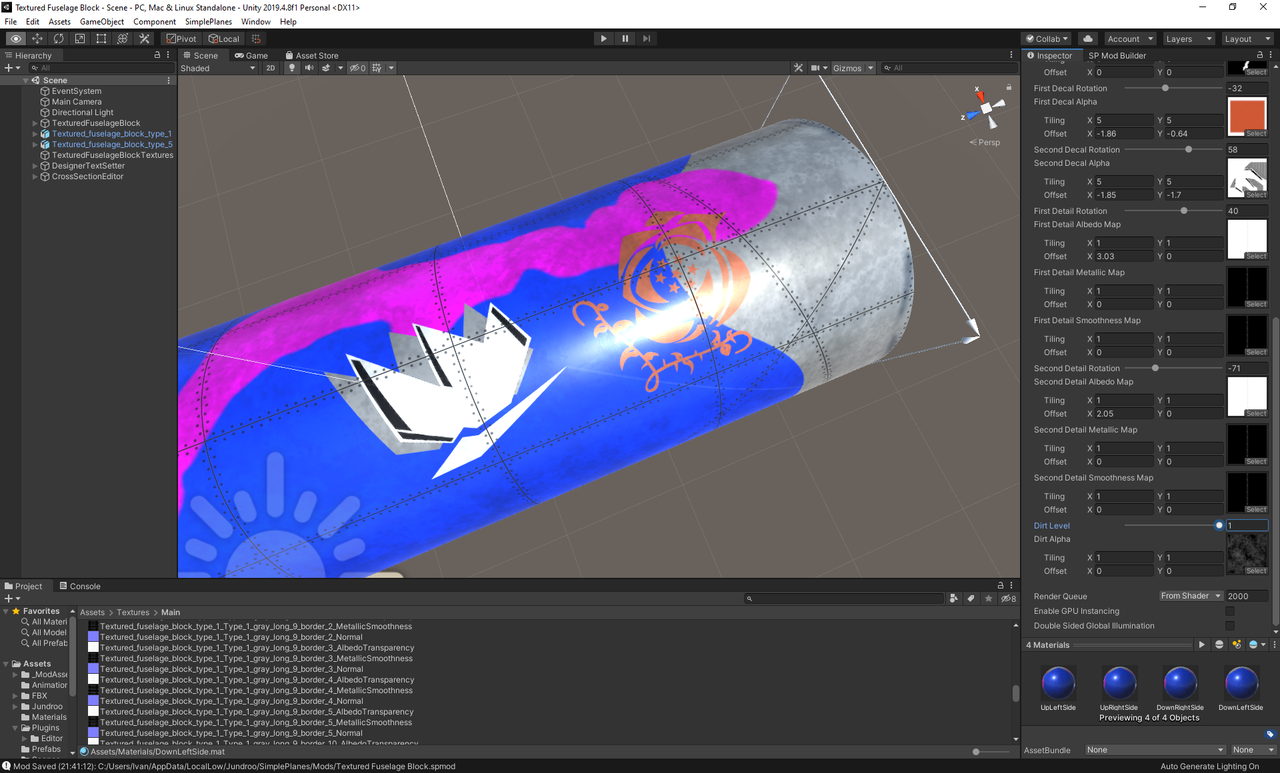This screenshot has height=773, width=1280.
Task: Search by label tag icon in Project panel
Action: click(x=971, y=598)
